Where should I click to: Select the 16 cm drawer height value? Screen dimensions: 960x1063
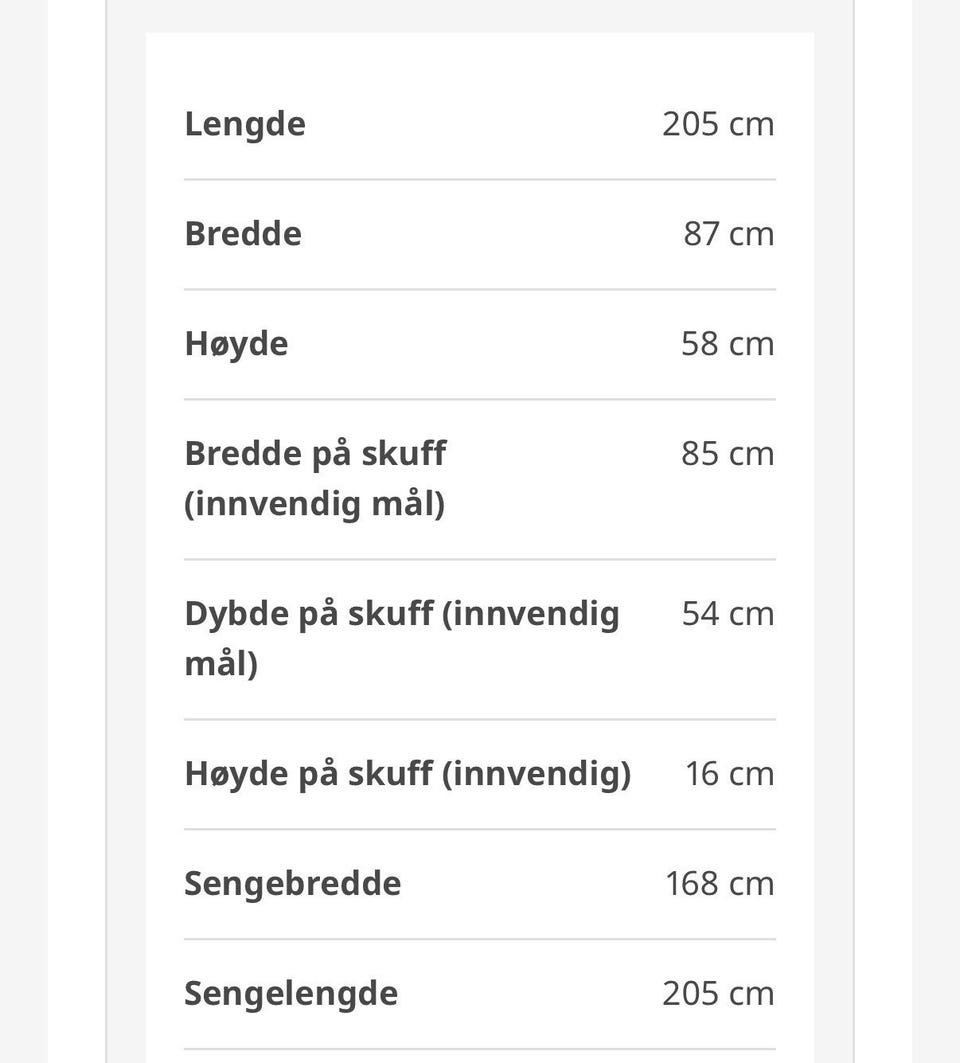729,774
